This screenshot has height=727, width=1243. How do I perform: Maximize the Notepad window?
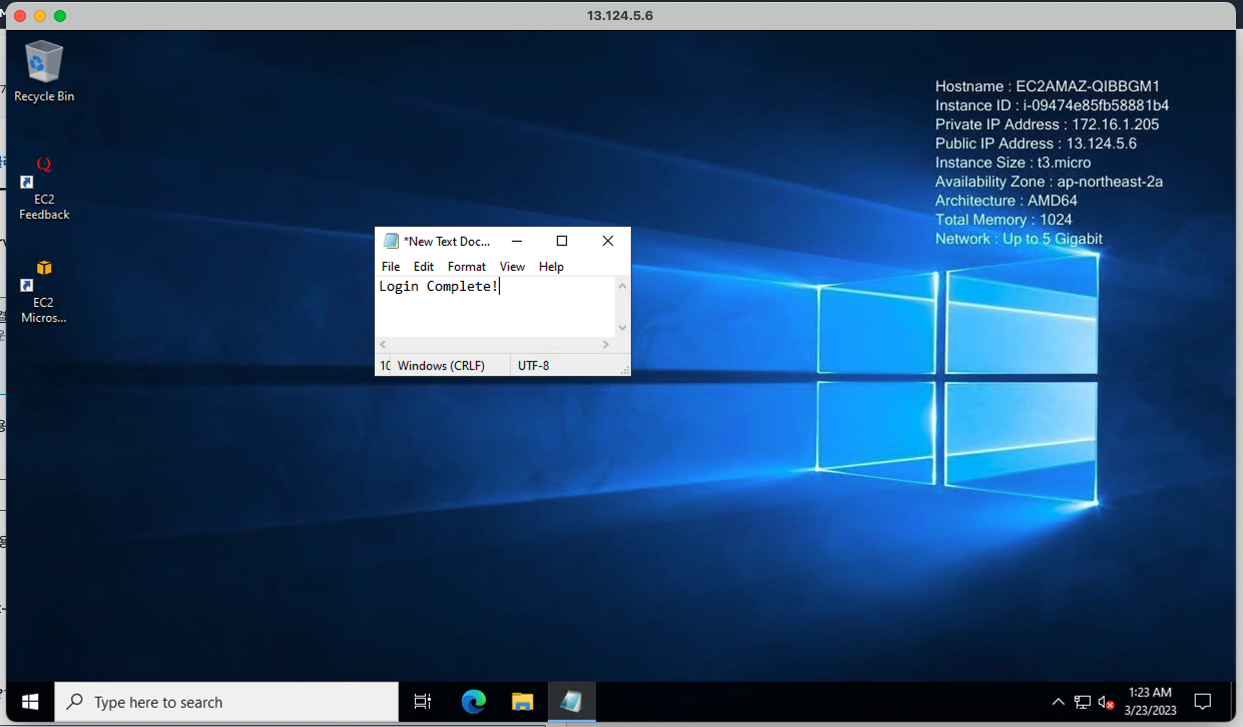coord(562,241)
